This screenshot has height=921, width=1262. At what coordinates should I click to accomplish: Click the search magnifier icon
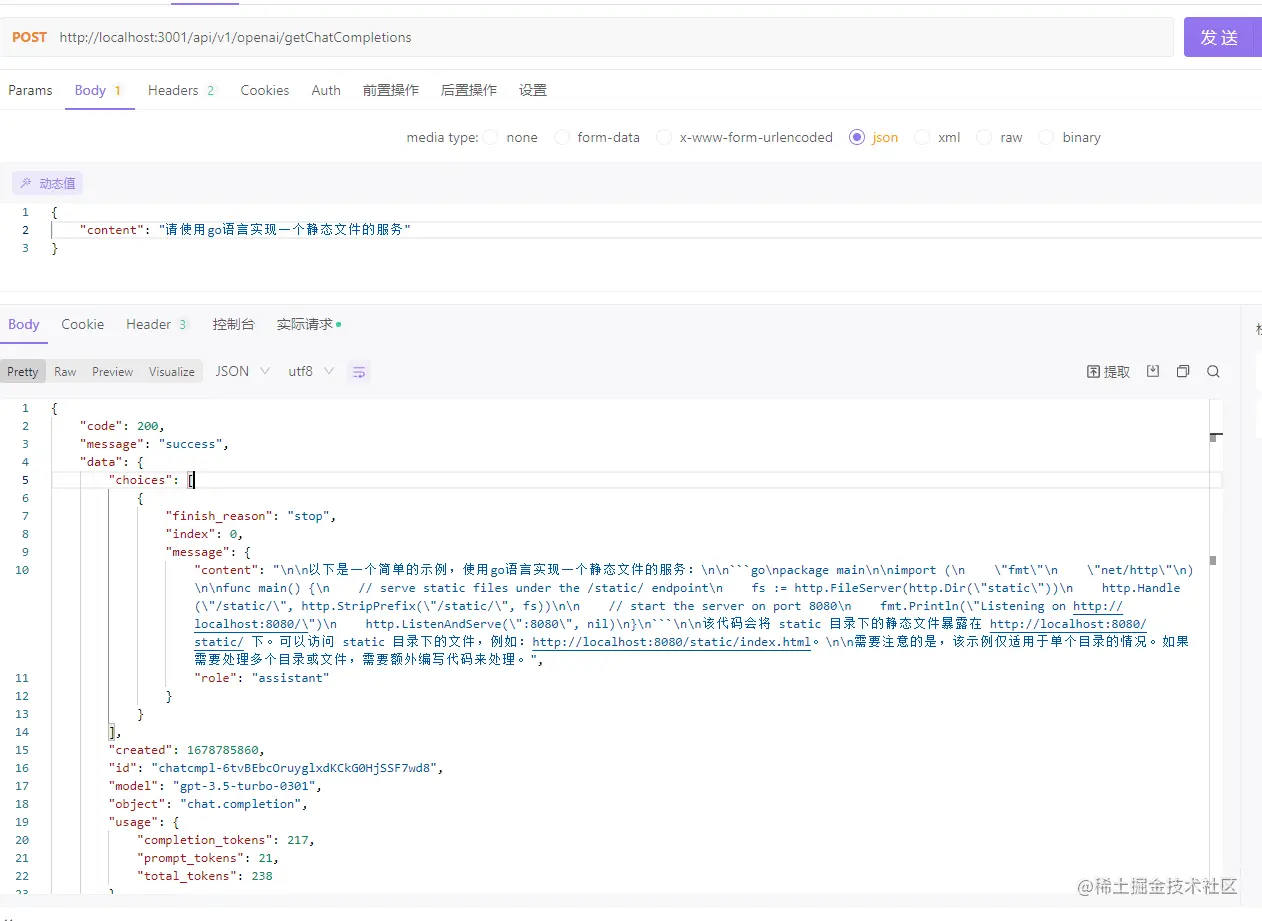tap(1213, 371)
